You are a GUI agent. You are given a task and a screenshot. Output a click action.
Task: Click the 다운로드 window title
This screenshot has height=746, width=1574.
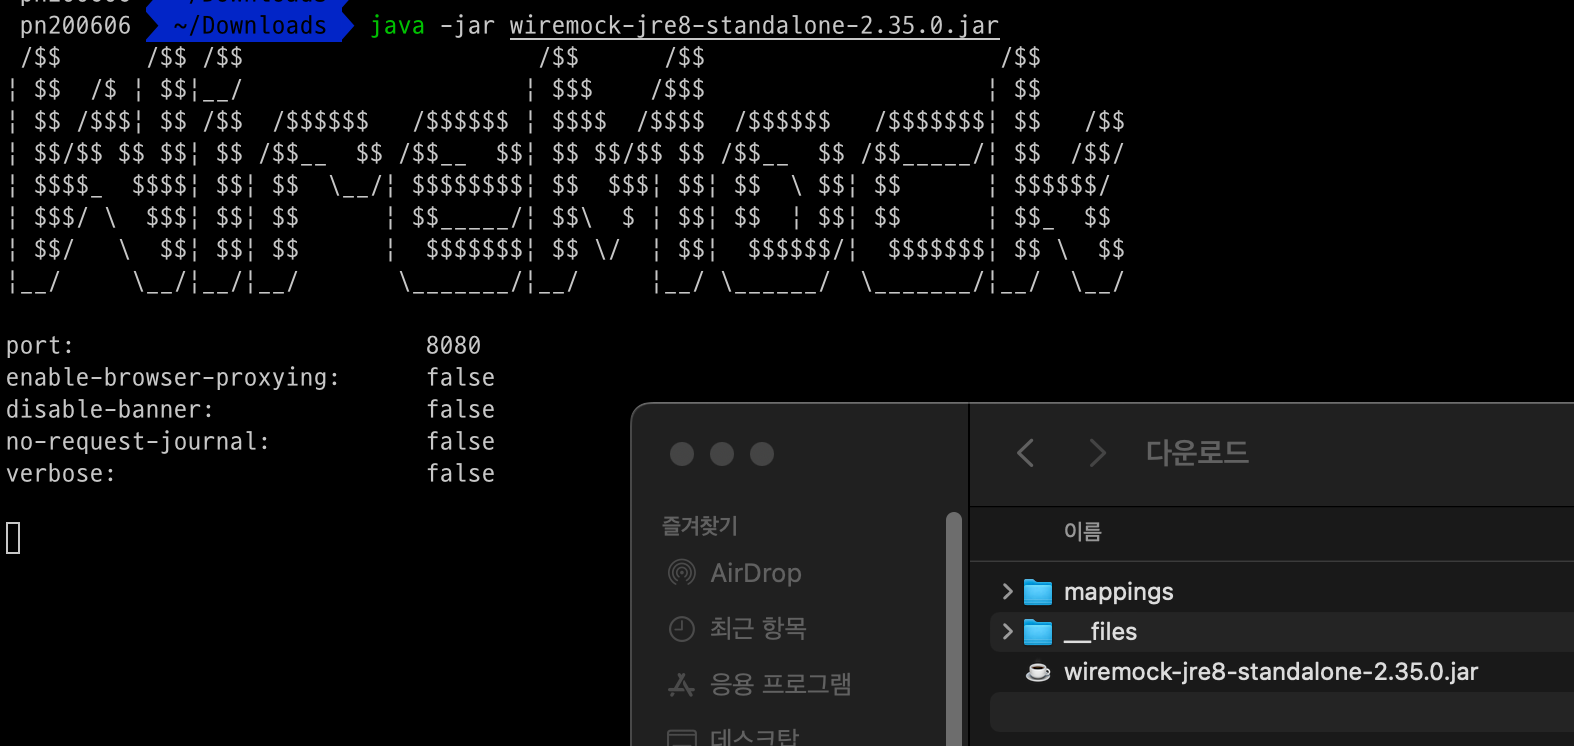[x=1197, y=453]
